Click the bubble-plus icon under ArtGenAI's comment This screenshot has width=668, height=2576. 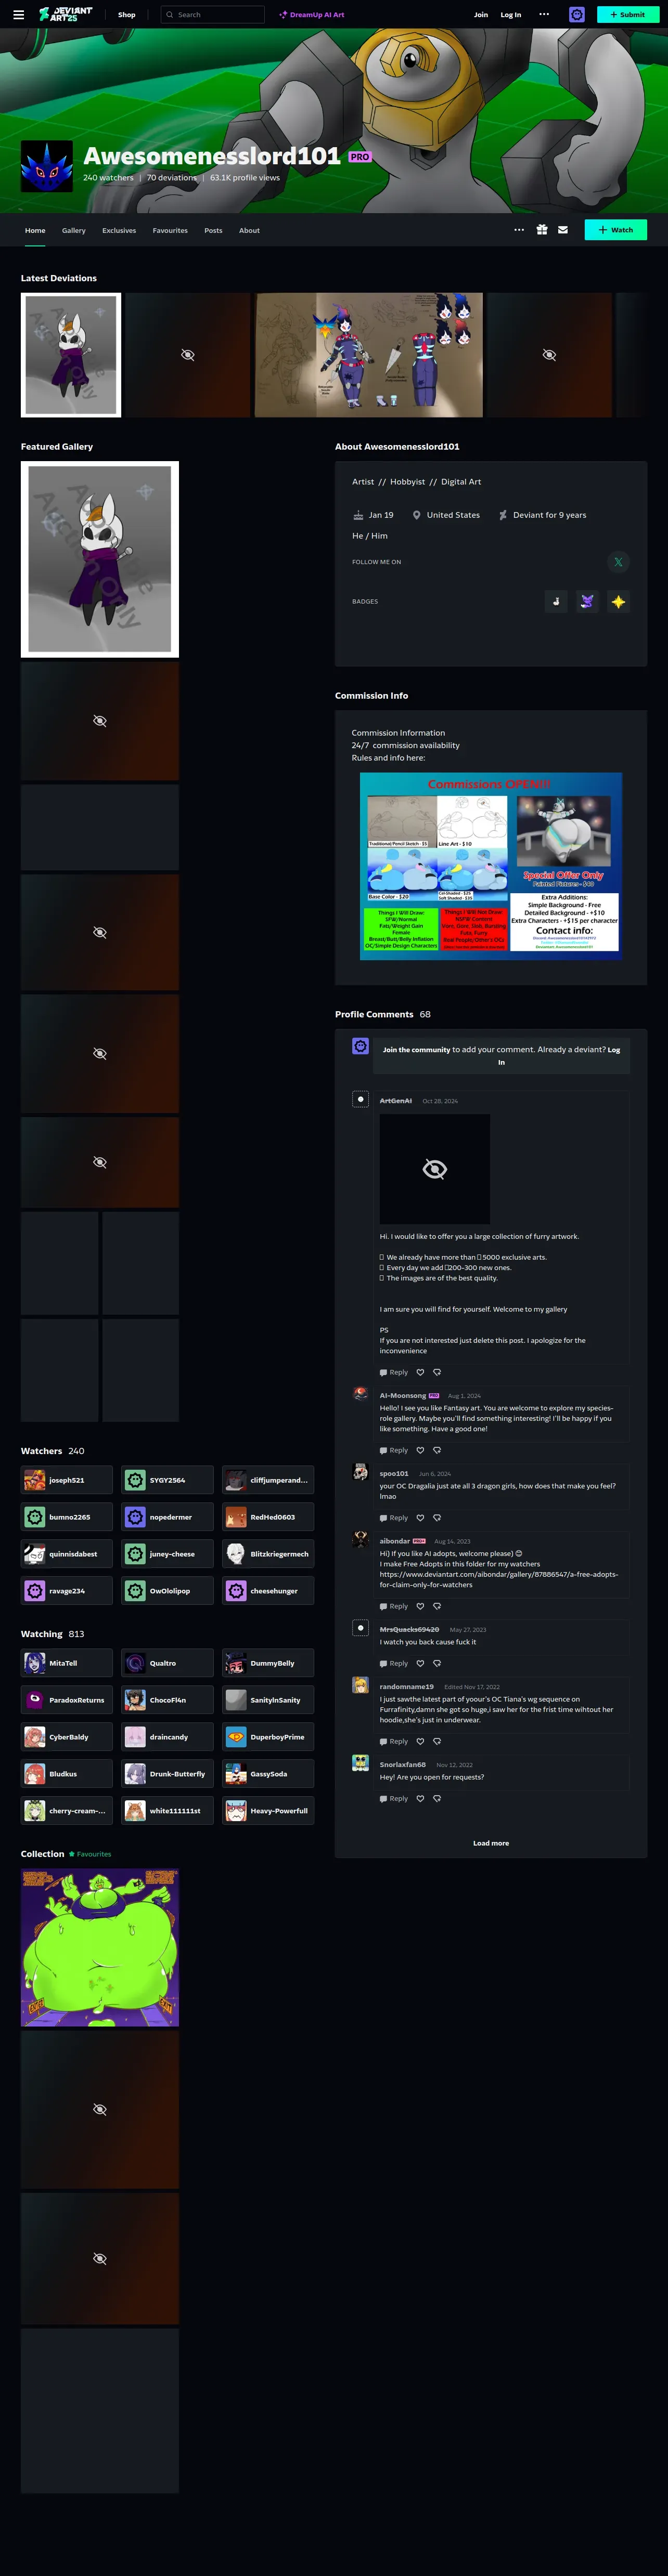[437, 1372]
